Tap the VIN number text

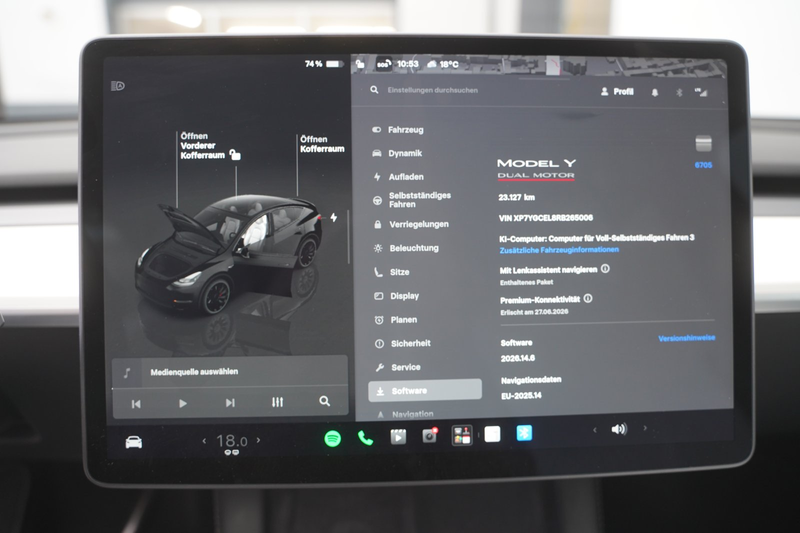(545, 218)
